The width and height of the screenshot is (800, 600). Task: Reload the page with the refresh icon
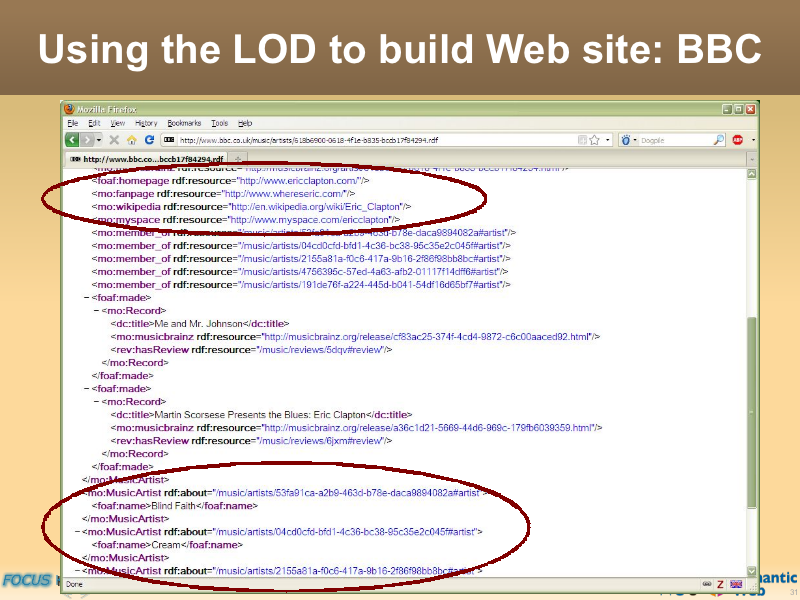pyautogui.click(x=149, y=140)
